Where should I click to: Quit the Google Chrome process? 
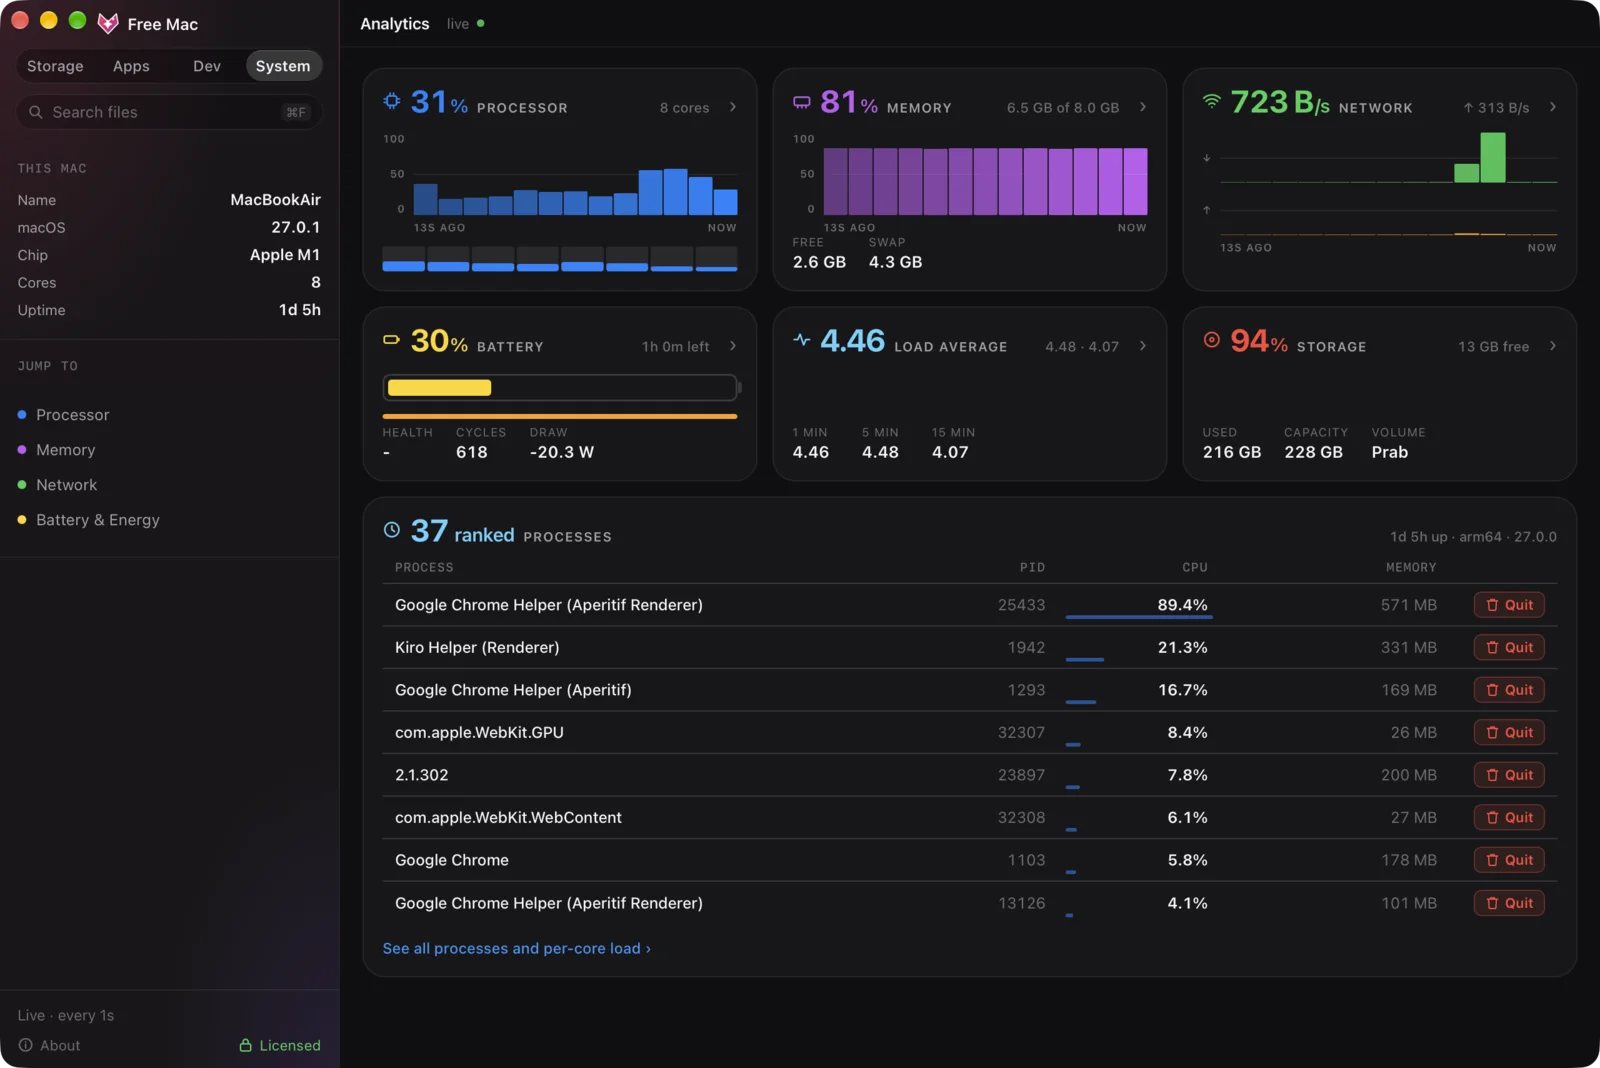(1509, 861)
